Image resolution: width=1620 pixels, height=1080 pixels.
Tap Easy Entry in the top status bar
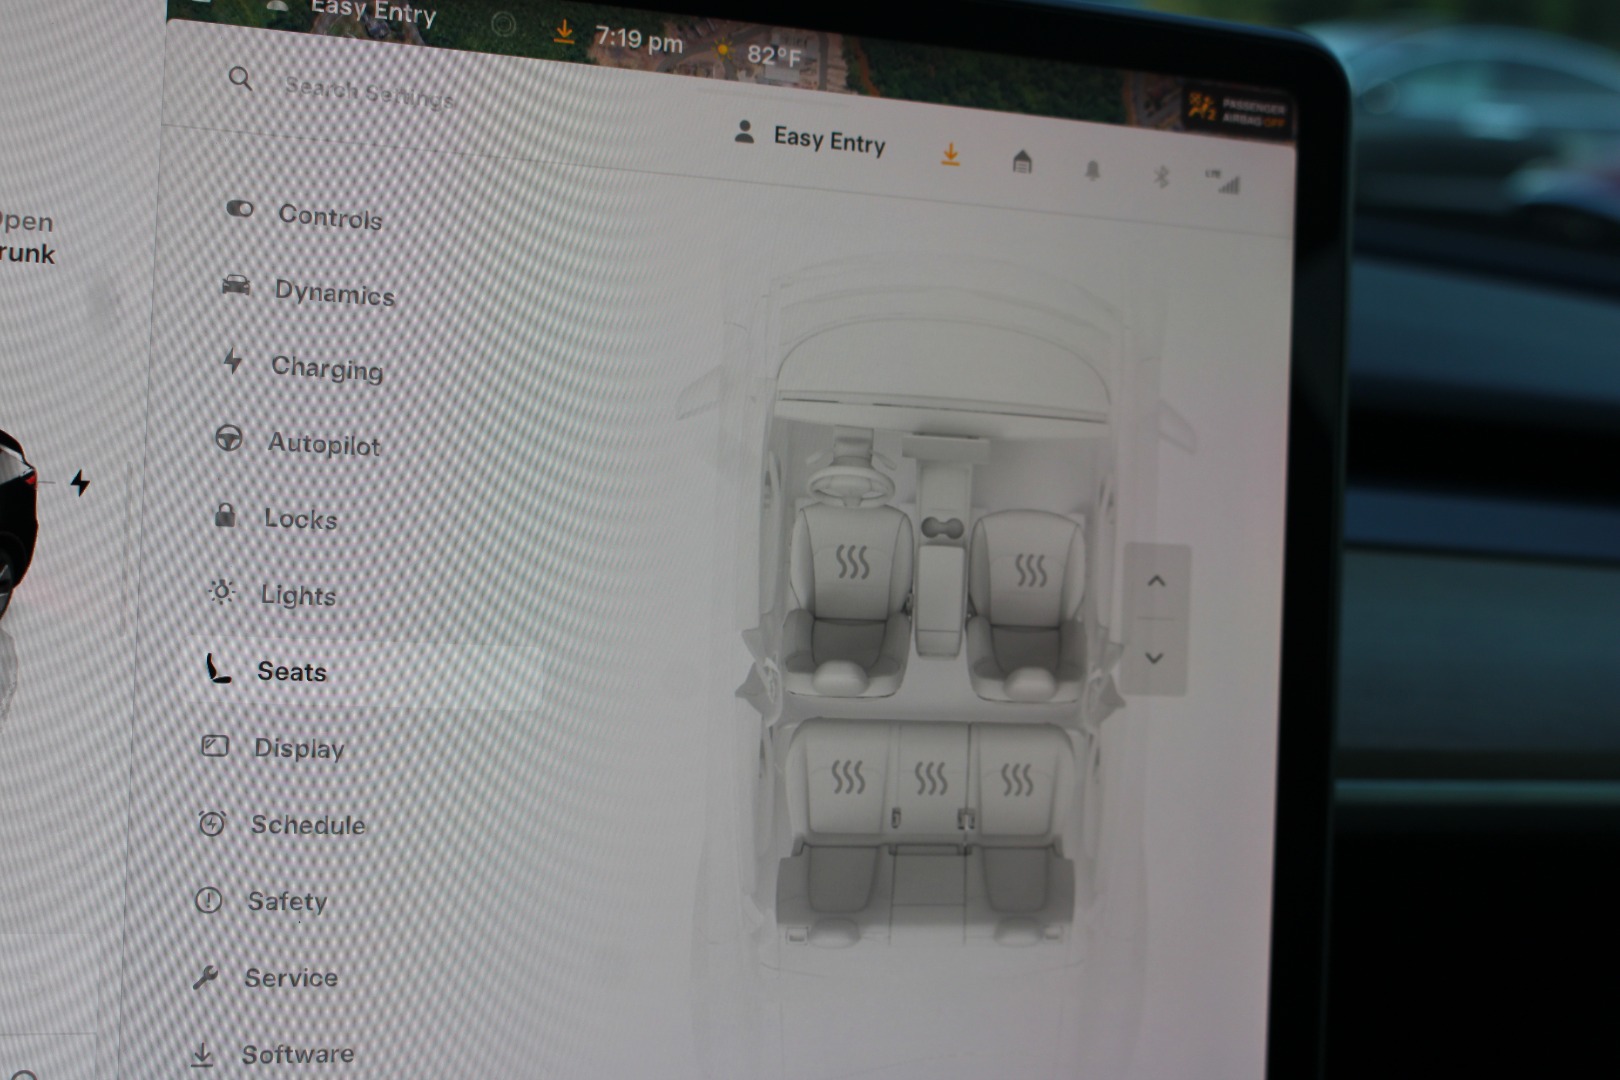click(373, 11)
